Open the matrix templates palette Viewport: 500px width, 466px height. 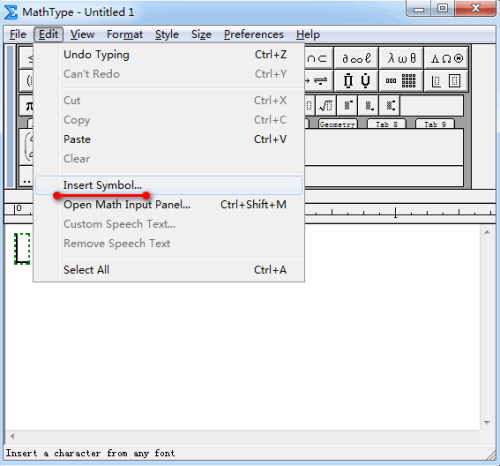pyautogui.click(x=401, y=81)
